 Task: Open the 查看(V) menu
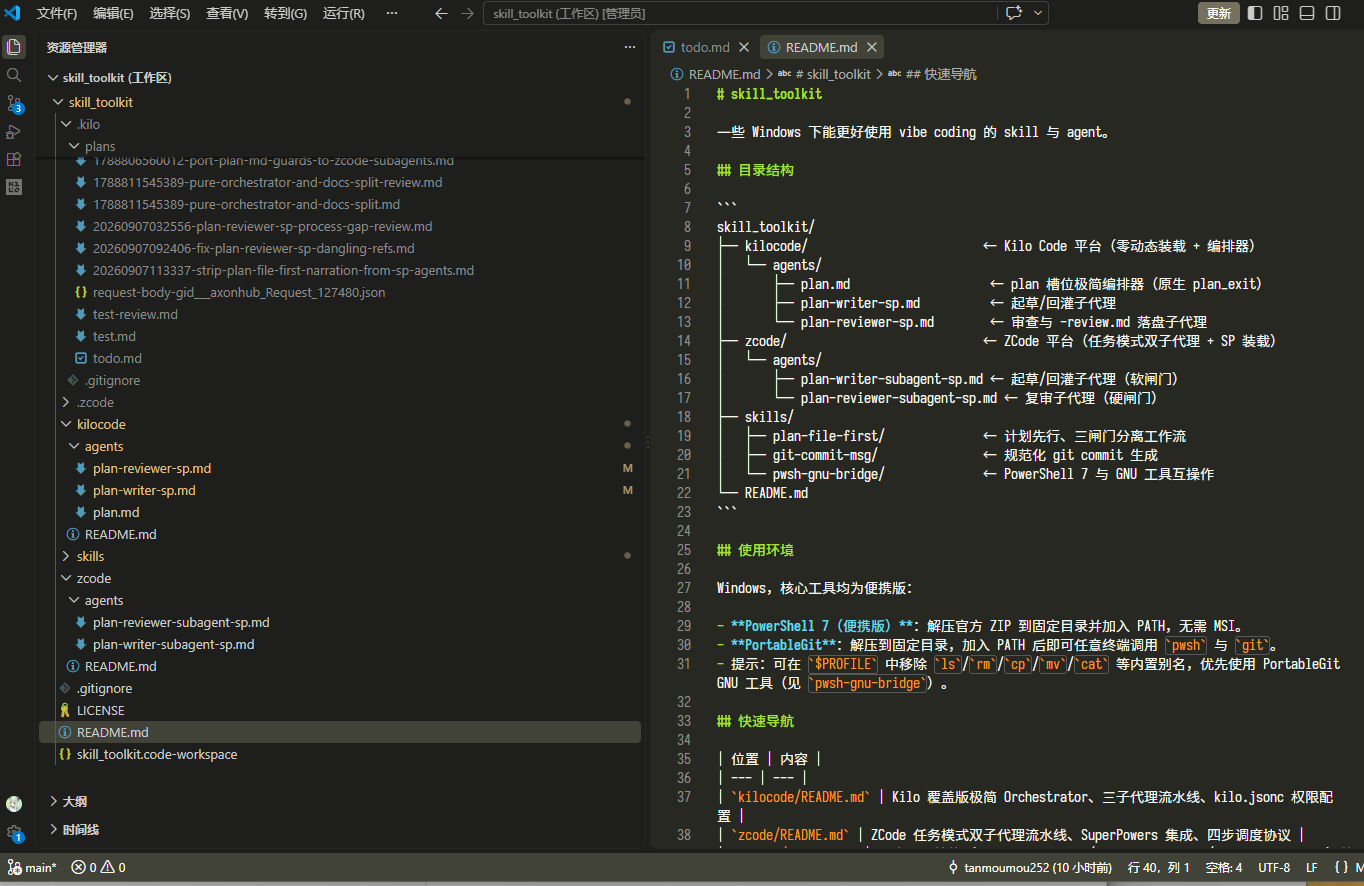point(227,13)
